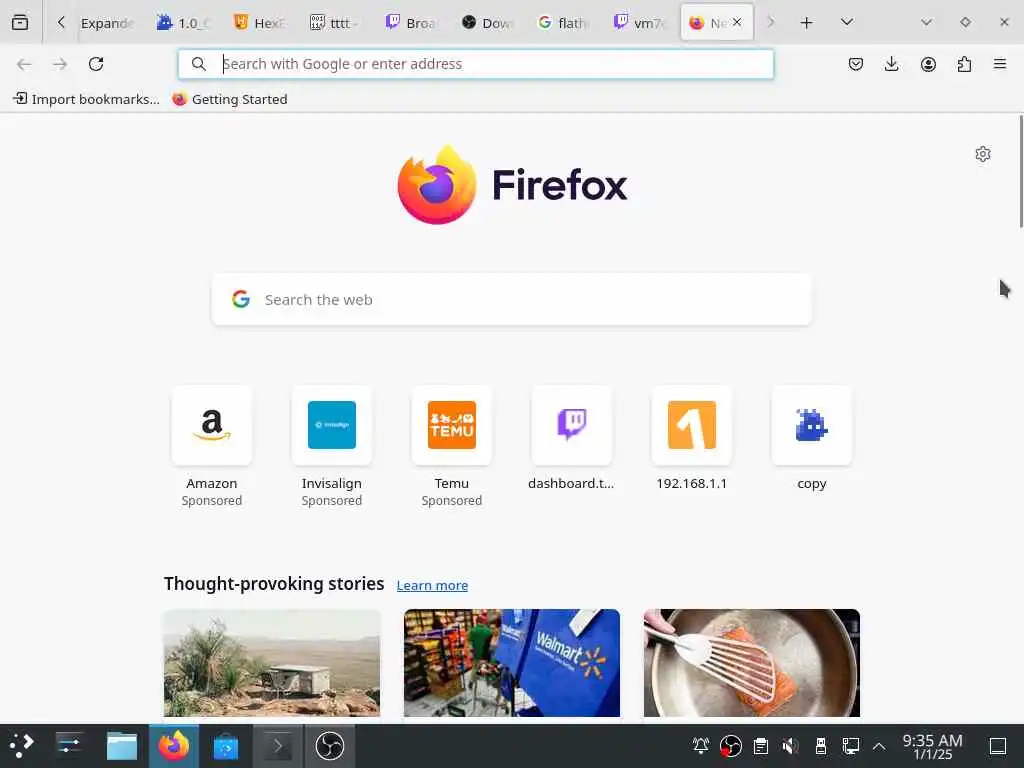1024x768 pixels.
Task: Open the desert cabin story thumbnail
Action: click(272, 663)
